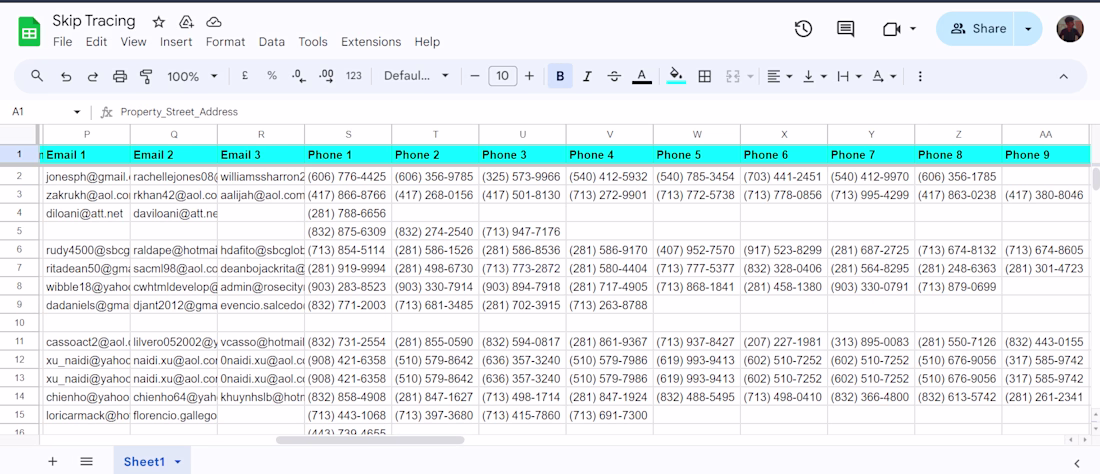The image size is (1100, 474).
Task: Open the comments panel icon
Action: (x=845, y=29)
